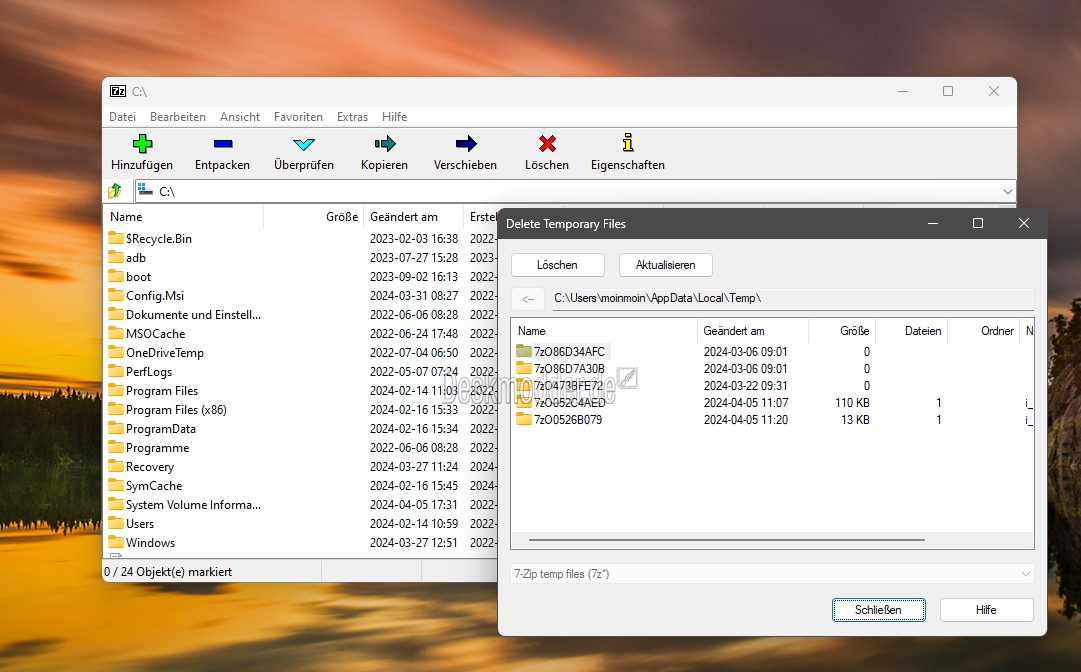
Task: Select the Config.Msi folder icon
Action: tap(116, 295)
